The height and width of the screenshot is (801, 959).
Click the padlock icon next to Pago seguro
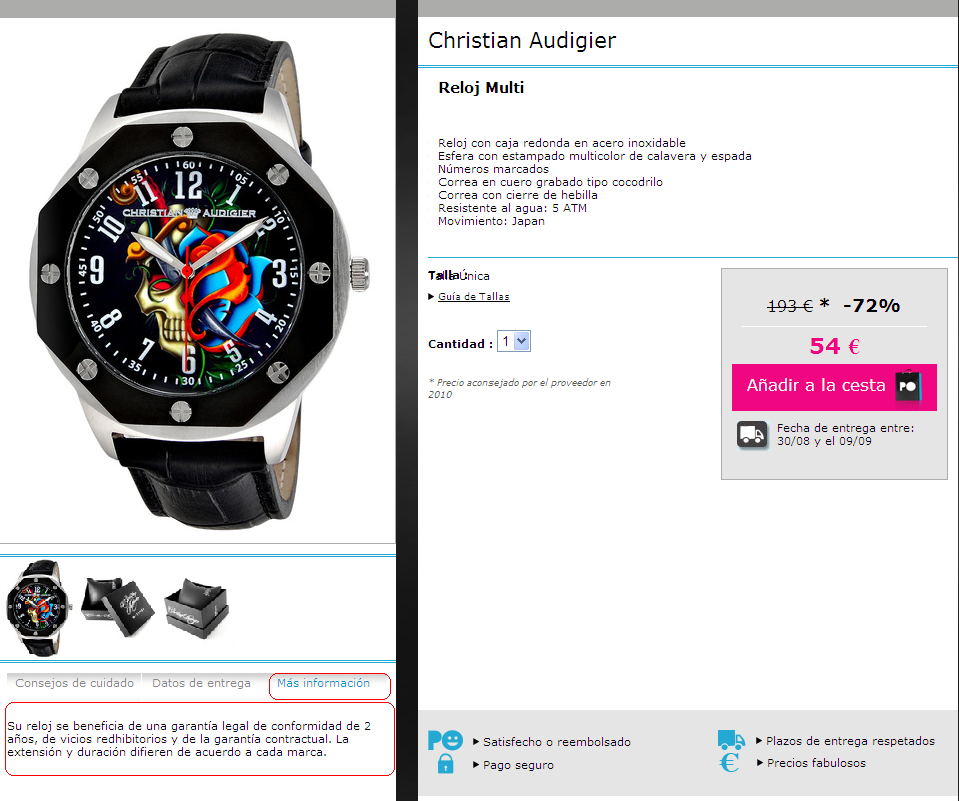point(446,764)
